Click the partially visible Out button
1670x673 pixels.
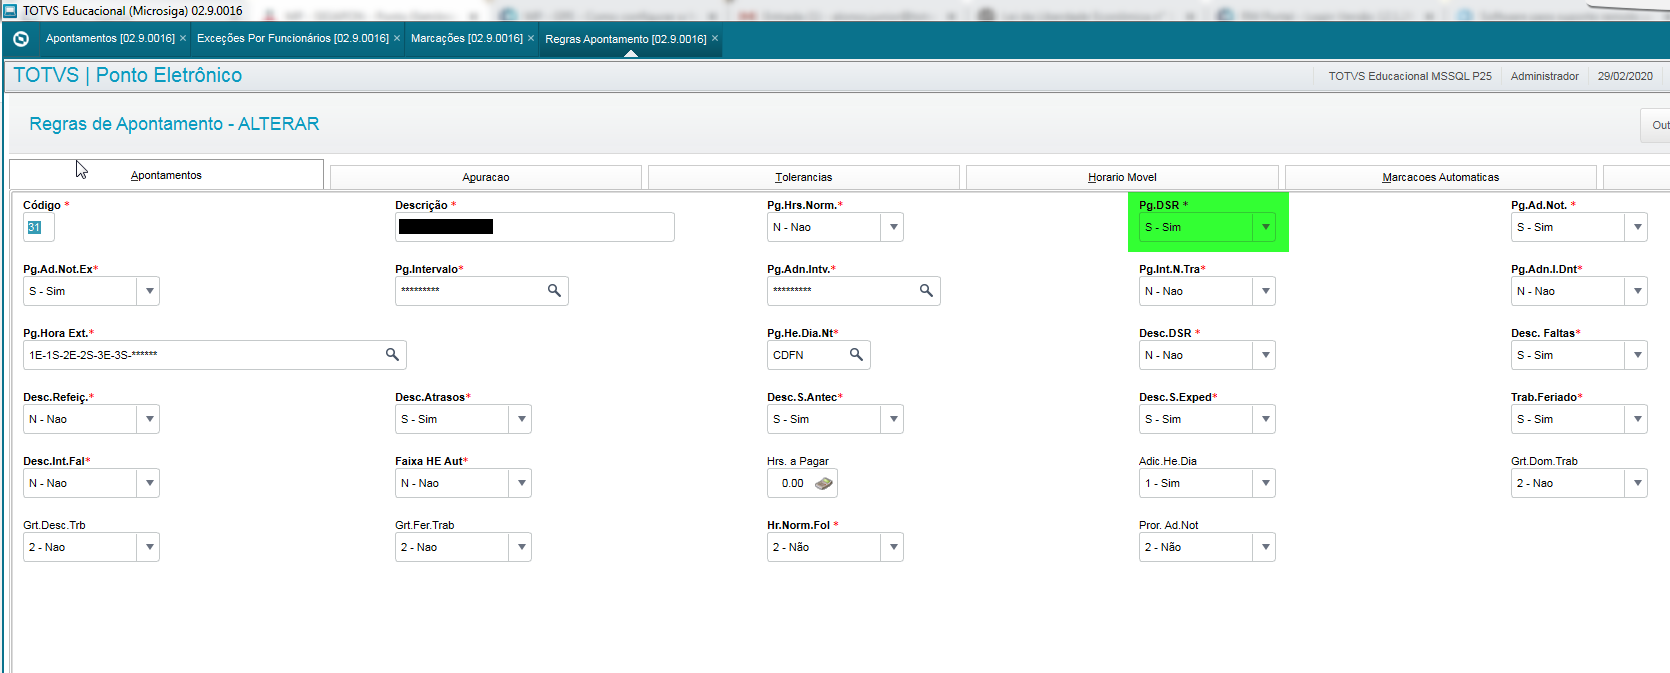1656,125
